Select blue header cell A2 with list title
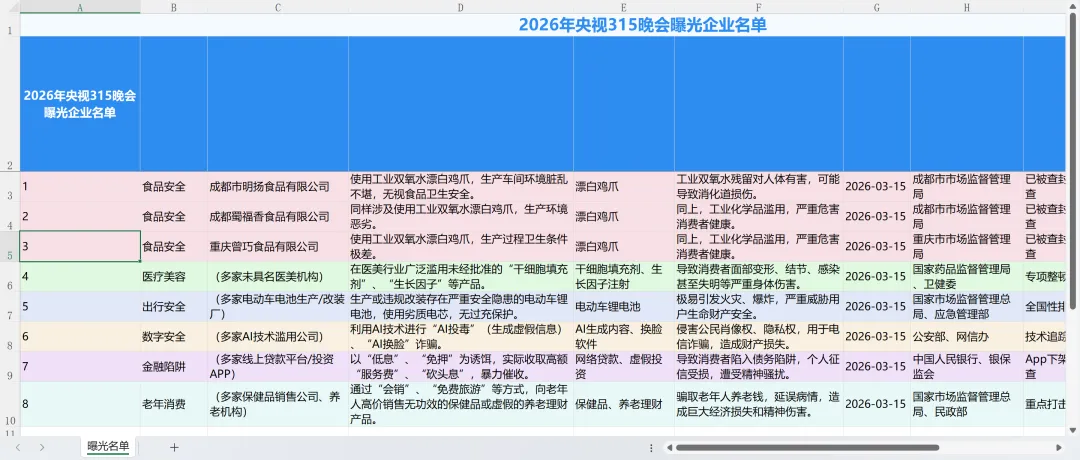 80,104
